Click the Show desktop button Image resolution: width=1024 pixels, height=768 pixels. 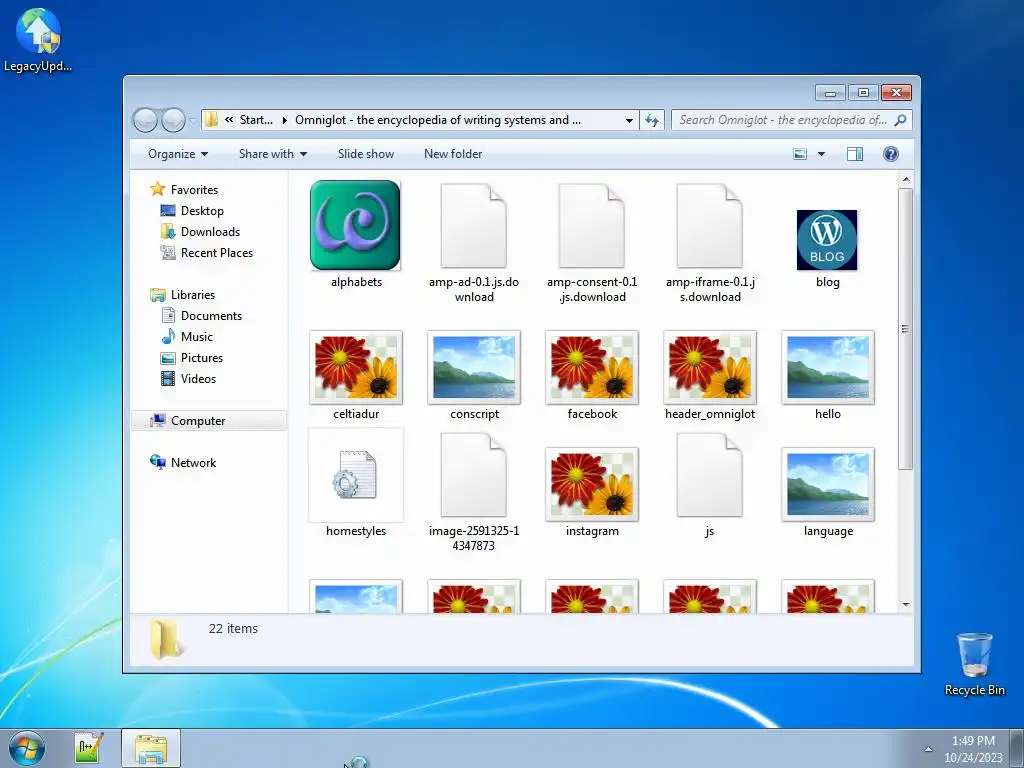[x=1017, y=748]
